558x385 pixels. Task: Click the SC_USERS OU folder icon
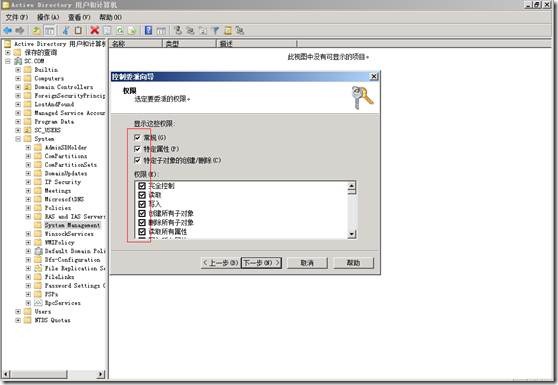[x=28, y=130]
